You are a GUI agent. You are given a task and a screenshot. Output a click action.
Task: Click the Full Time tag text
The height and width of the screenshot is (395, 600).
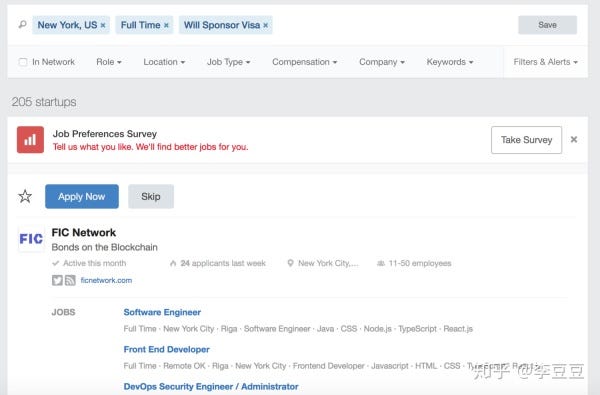(140, 25)
